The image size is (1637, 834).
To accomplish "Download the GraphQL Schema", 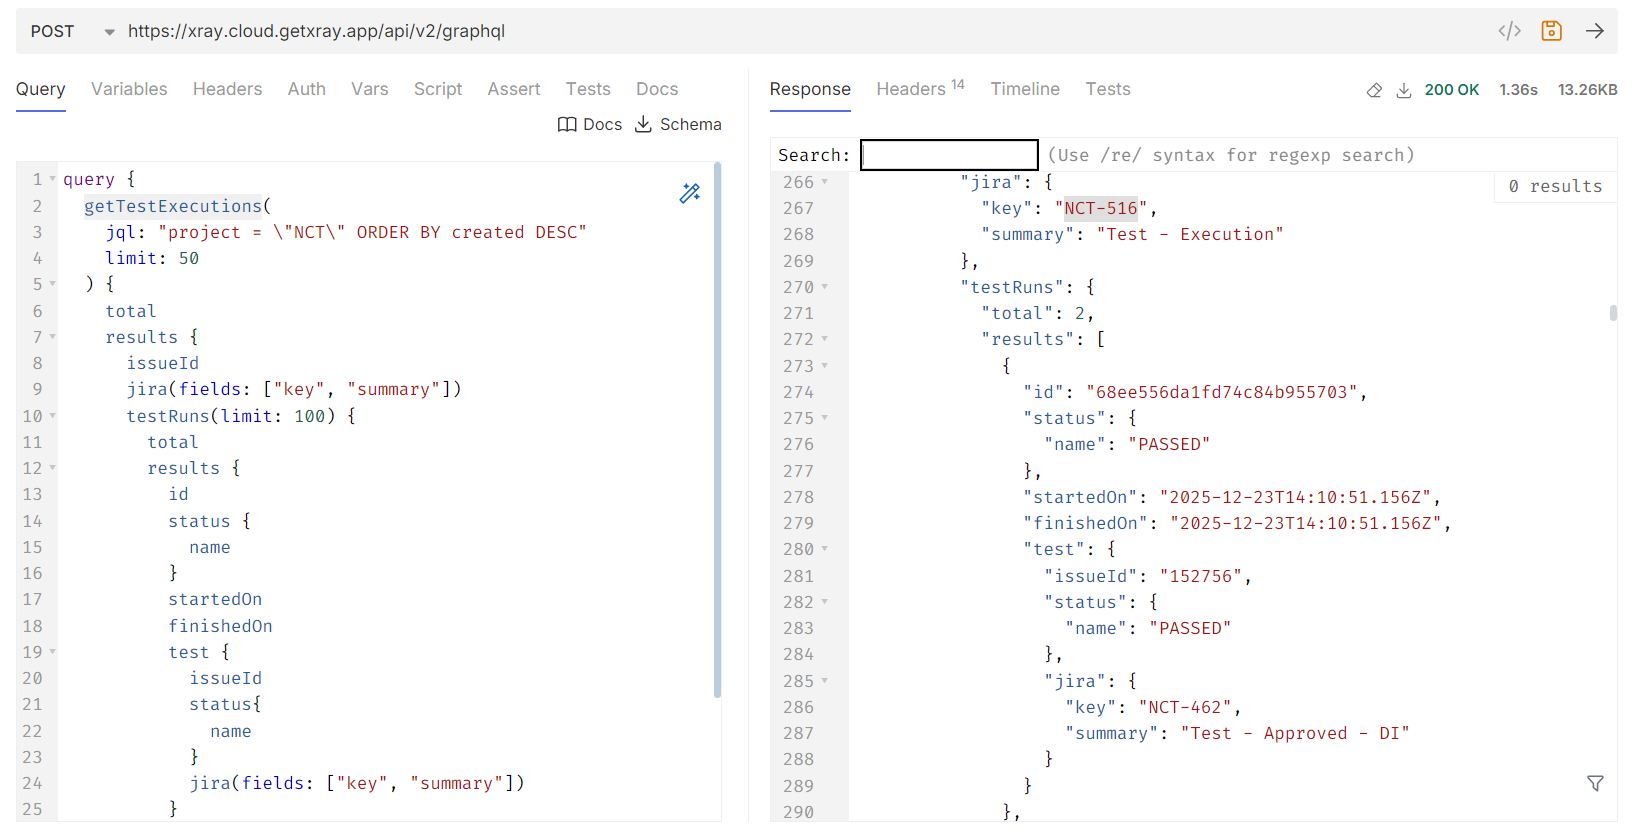I will 678,124.
